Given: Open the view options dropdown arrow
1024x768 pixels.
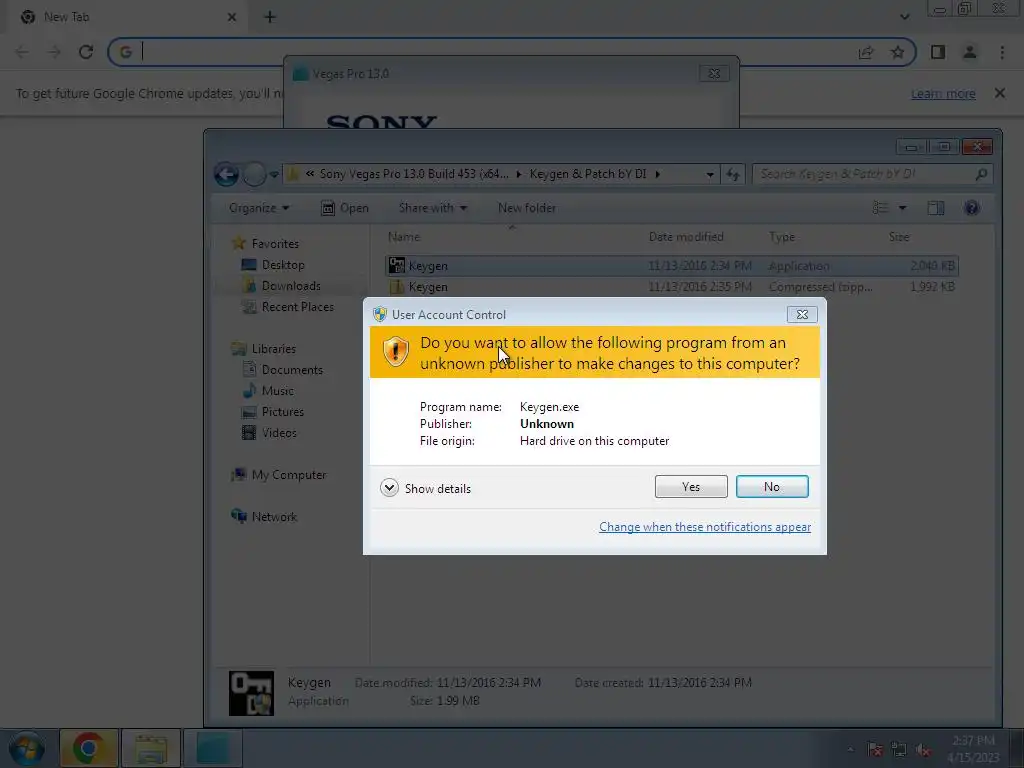Looking at the screenshot, I should pyautogui.click(x=903, y=208).
